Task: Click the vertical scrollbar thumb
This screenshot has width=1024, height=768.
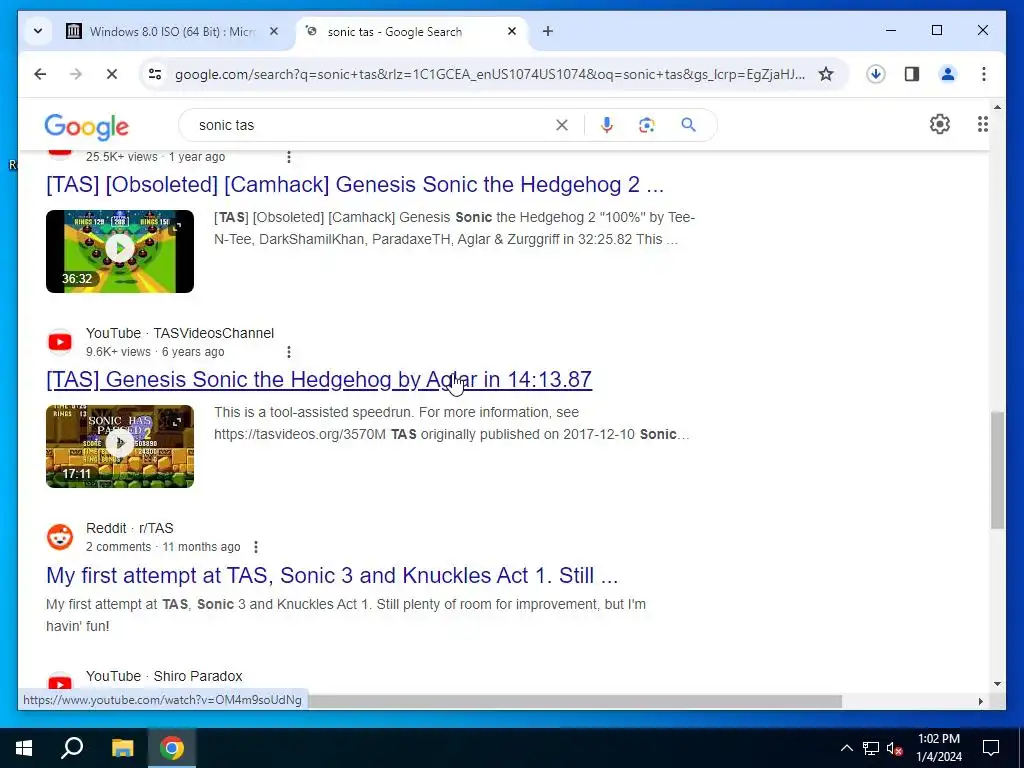Action: coord(997,470)
